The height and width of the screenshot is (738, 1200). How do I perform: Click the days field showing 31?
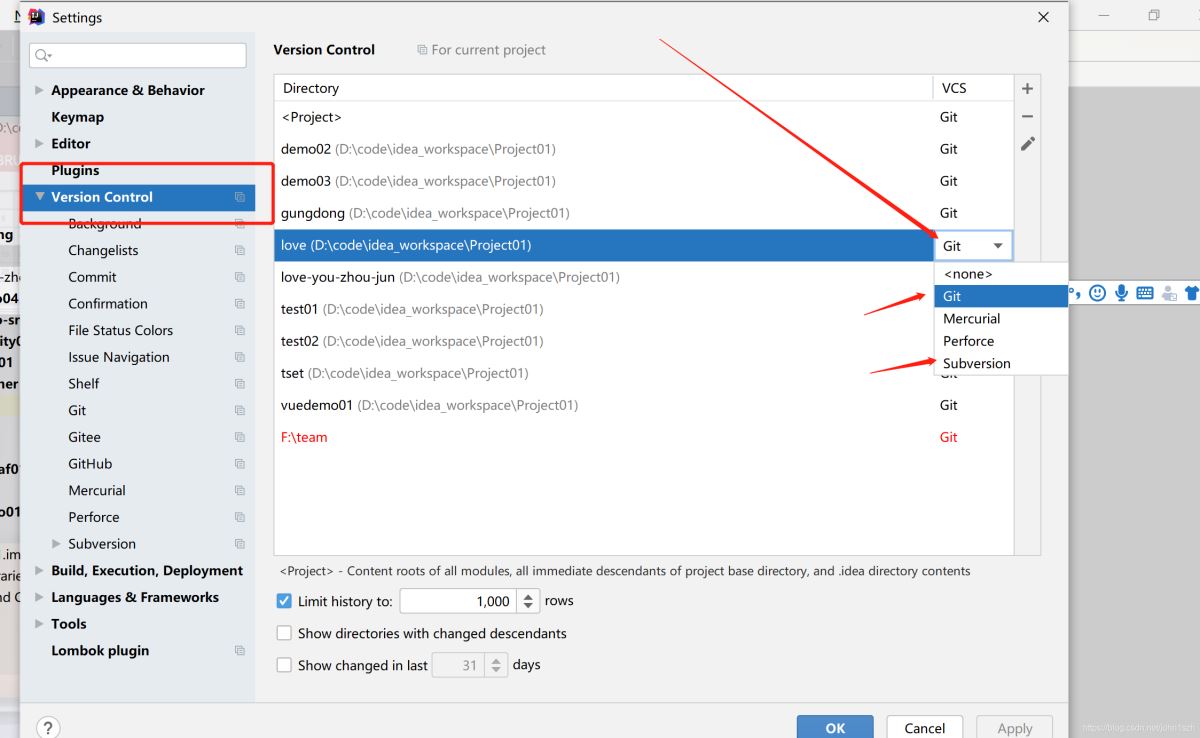pos(458,665)
